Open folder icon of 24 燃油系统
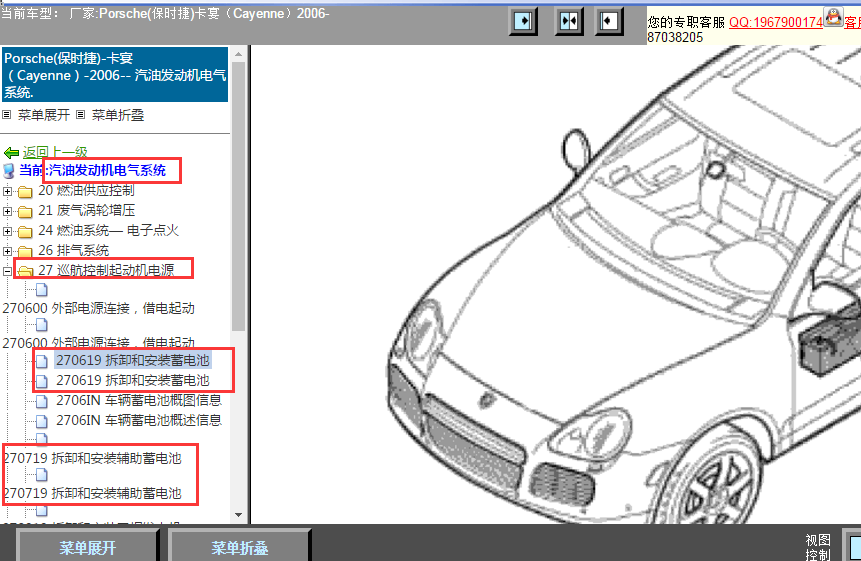 [25, 232]
